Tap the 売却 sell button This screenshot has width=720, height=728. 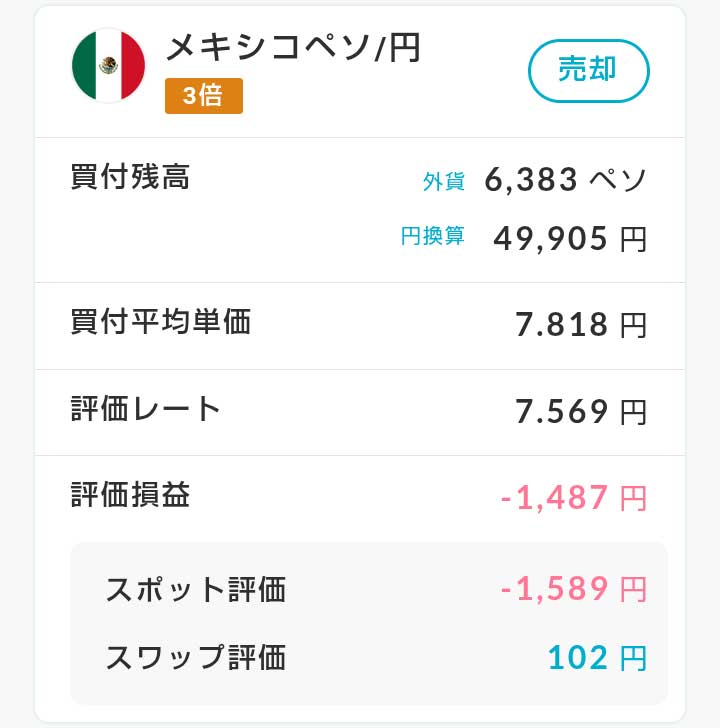pyautogui.click(x=588, y=71)
